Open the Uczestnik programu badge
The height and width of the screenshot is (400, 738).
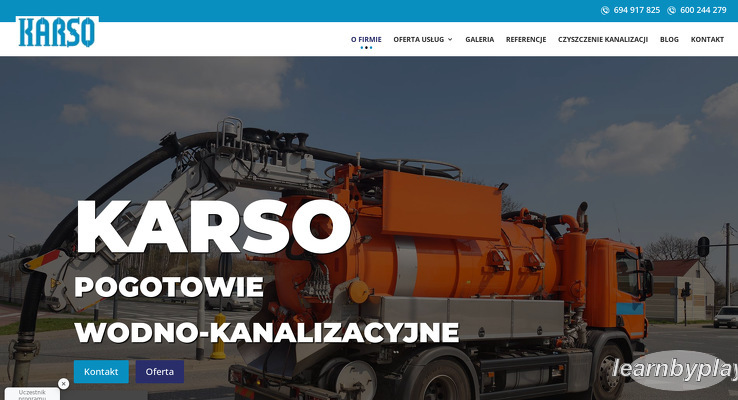point(31,394)
